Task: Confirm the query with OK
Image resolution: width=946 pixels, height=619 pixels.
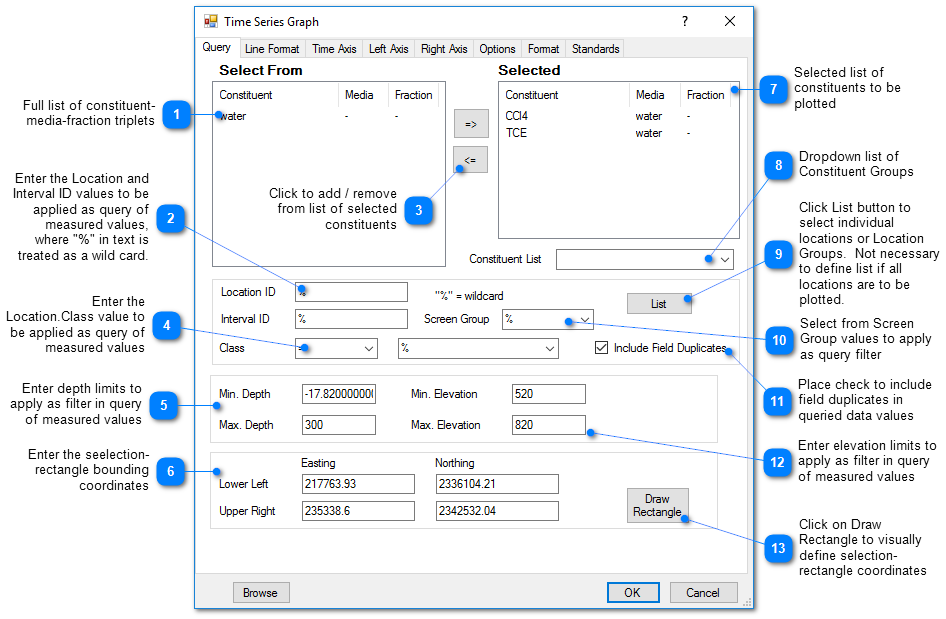Action: (x=633, y=592)
